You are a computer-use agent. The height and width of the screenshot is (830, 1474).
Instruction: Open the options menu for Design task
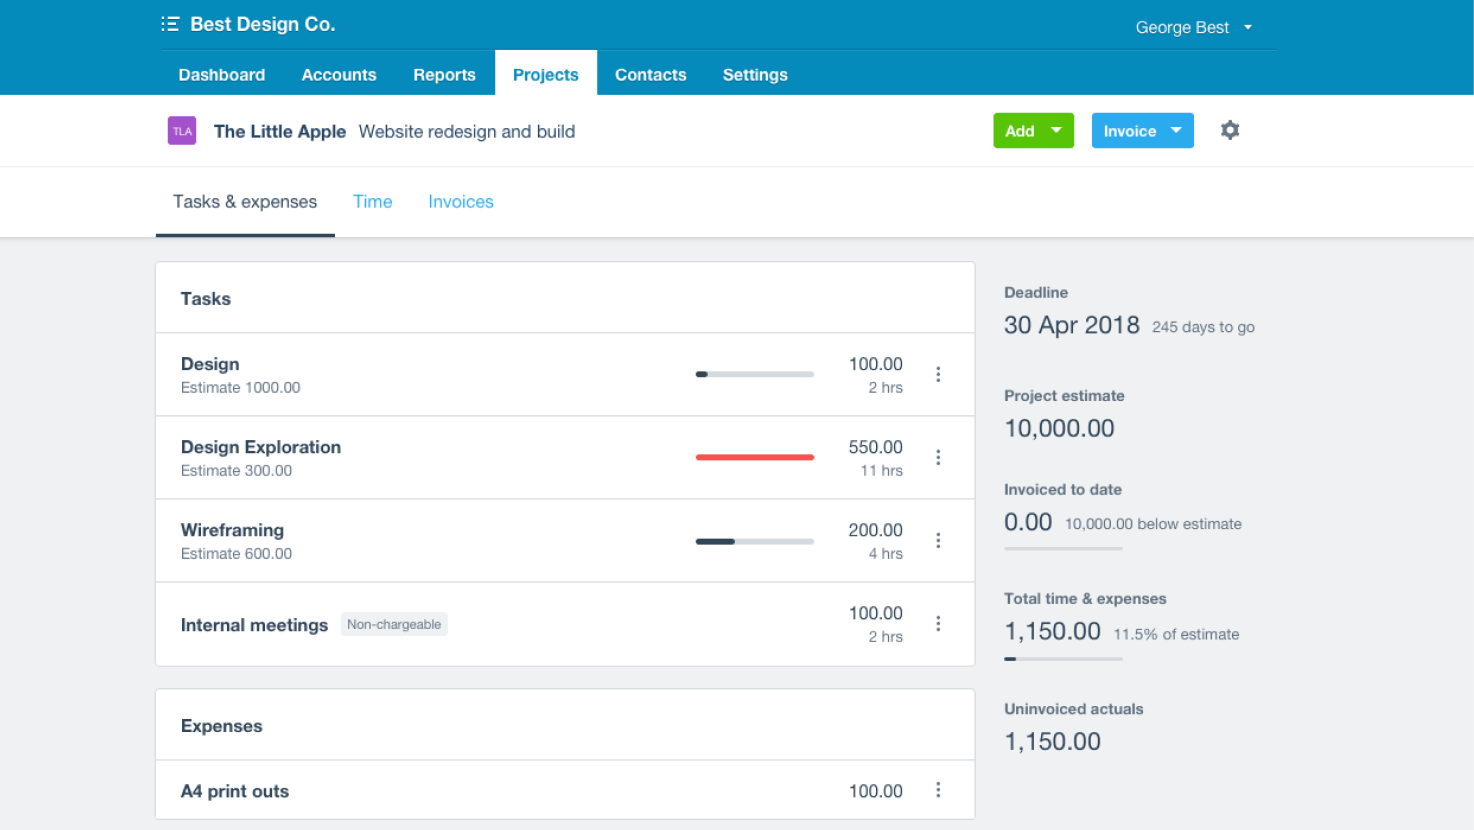click(938, 373)
